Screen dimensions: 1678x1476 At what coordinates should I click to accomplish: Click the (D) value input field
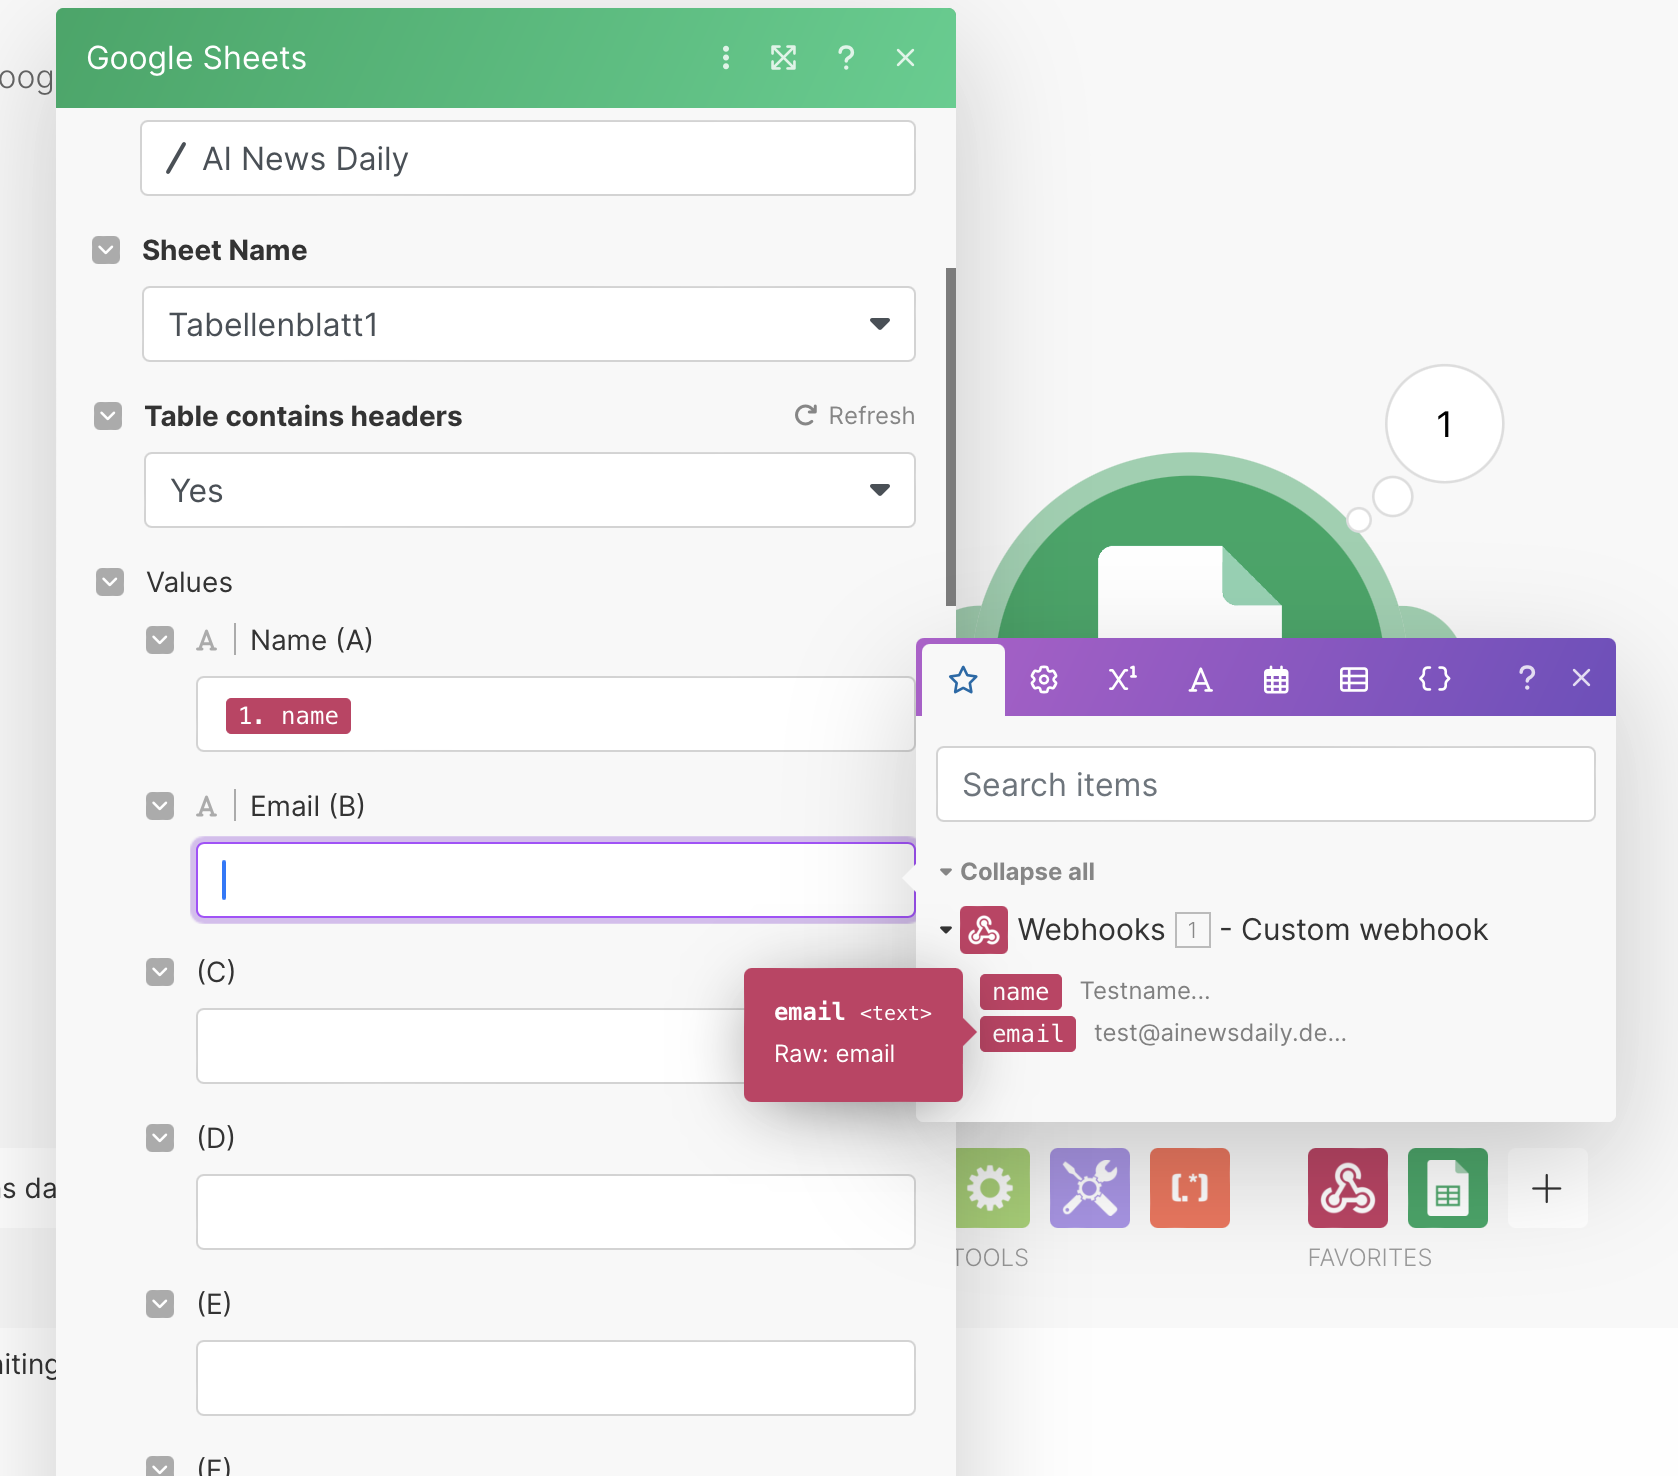tap(556, 1212)
